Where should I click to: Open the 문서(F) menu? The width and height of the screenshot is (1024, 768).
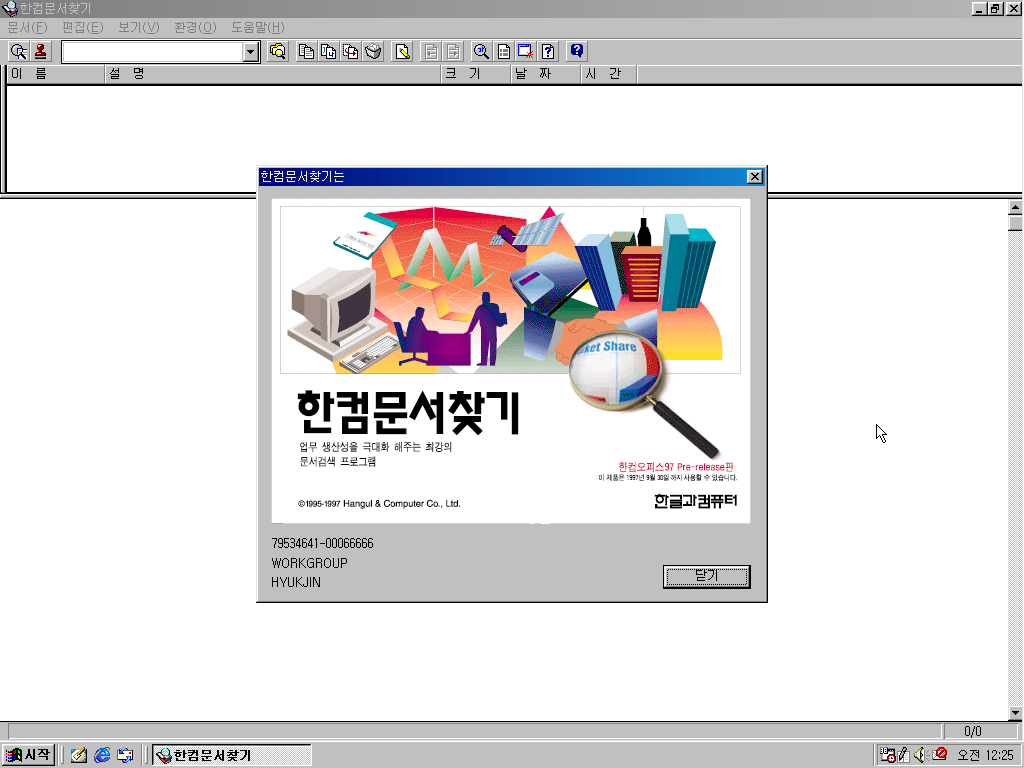(x=27, y=27)
